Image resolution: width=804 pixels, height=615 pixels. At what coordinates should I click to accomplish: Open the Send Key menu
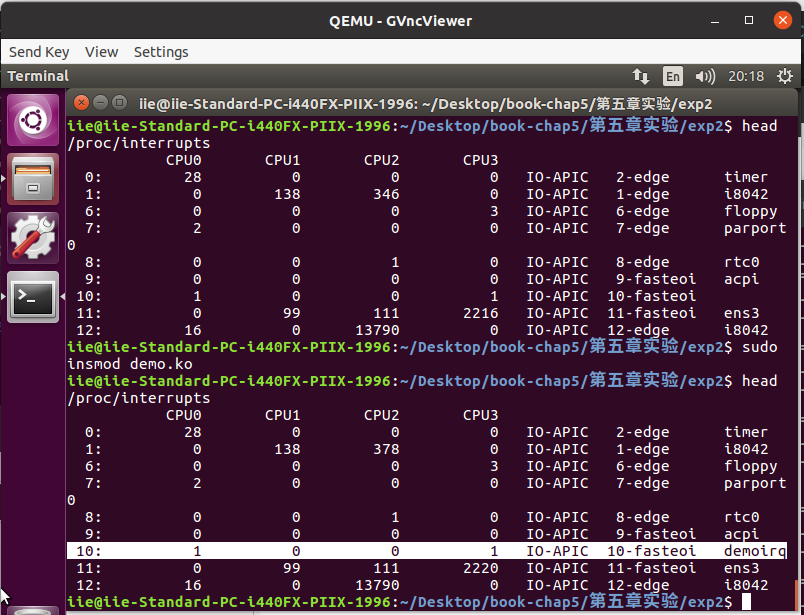tap(39, 52)
